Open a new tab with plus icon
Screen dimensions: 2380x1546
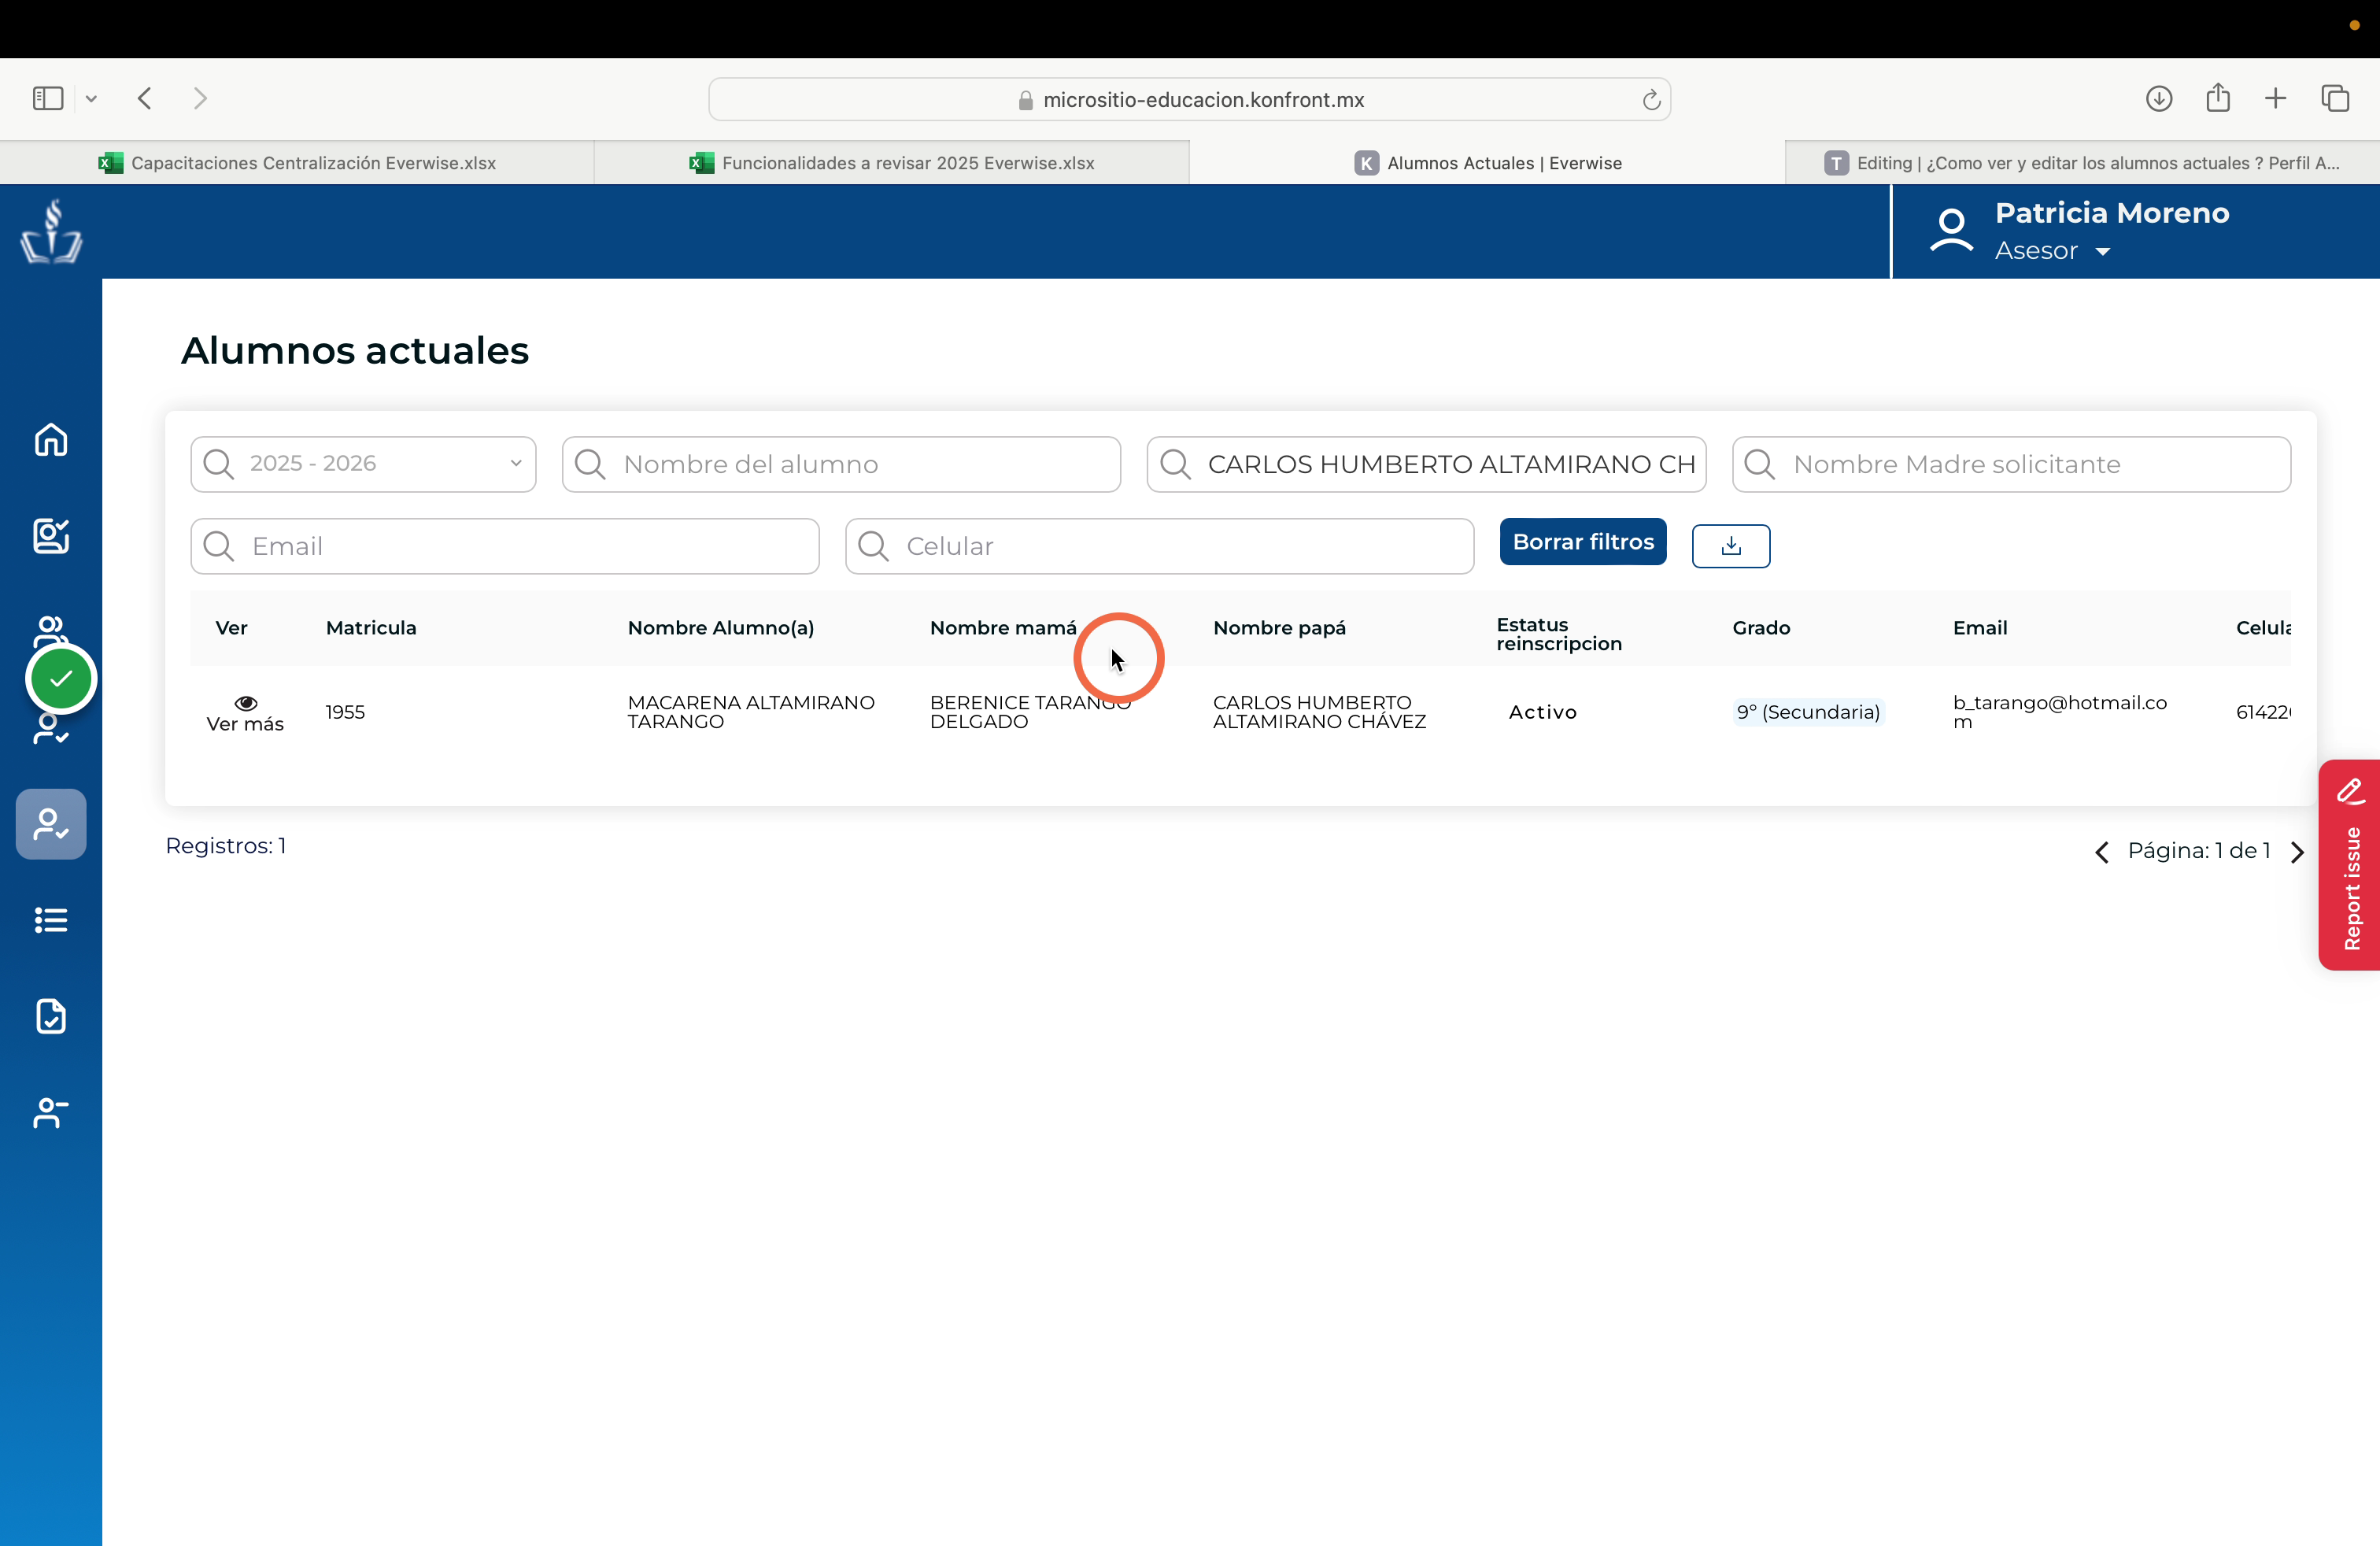[2276, 98]
